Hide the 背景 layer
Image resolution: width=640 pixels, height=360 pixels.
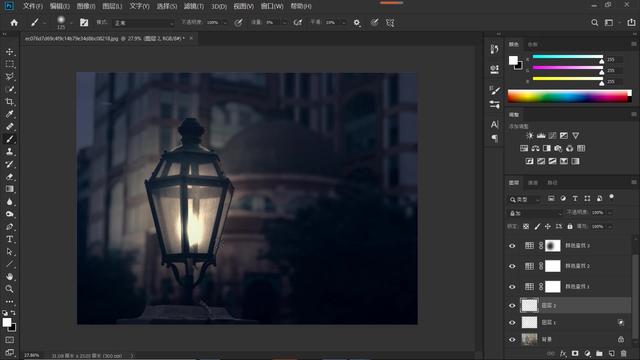(512, 339)
